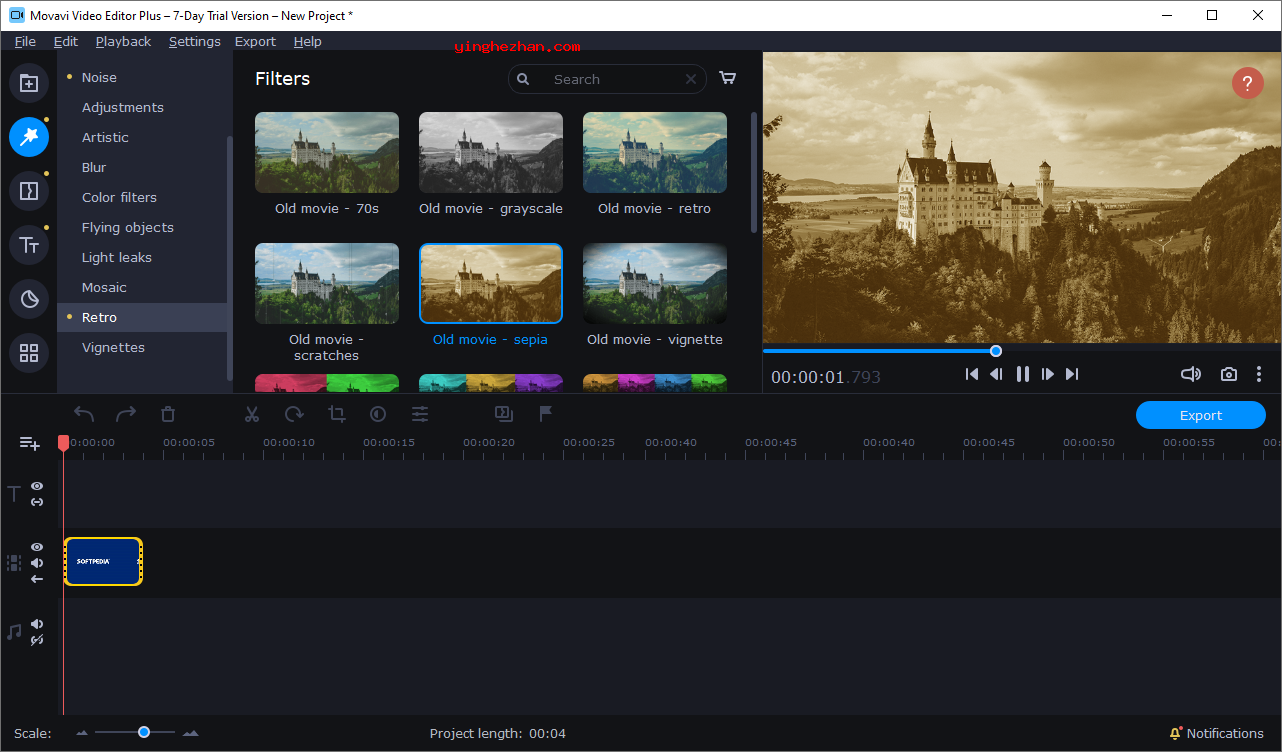Select the Noise filter category
1282x752 pixels.
pyautogui.click(x=99, y=77)
